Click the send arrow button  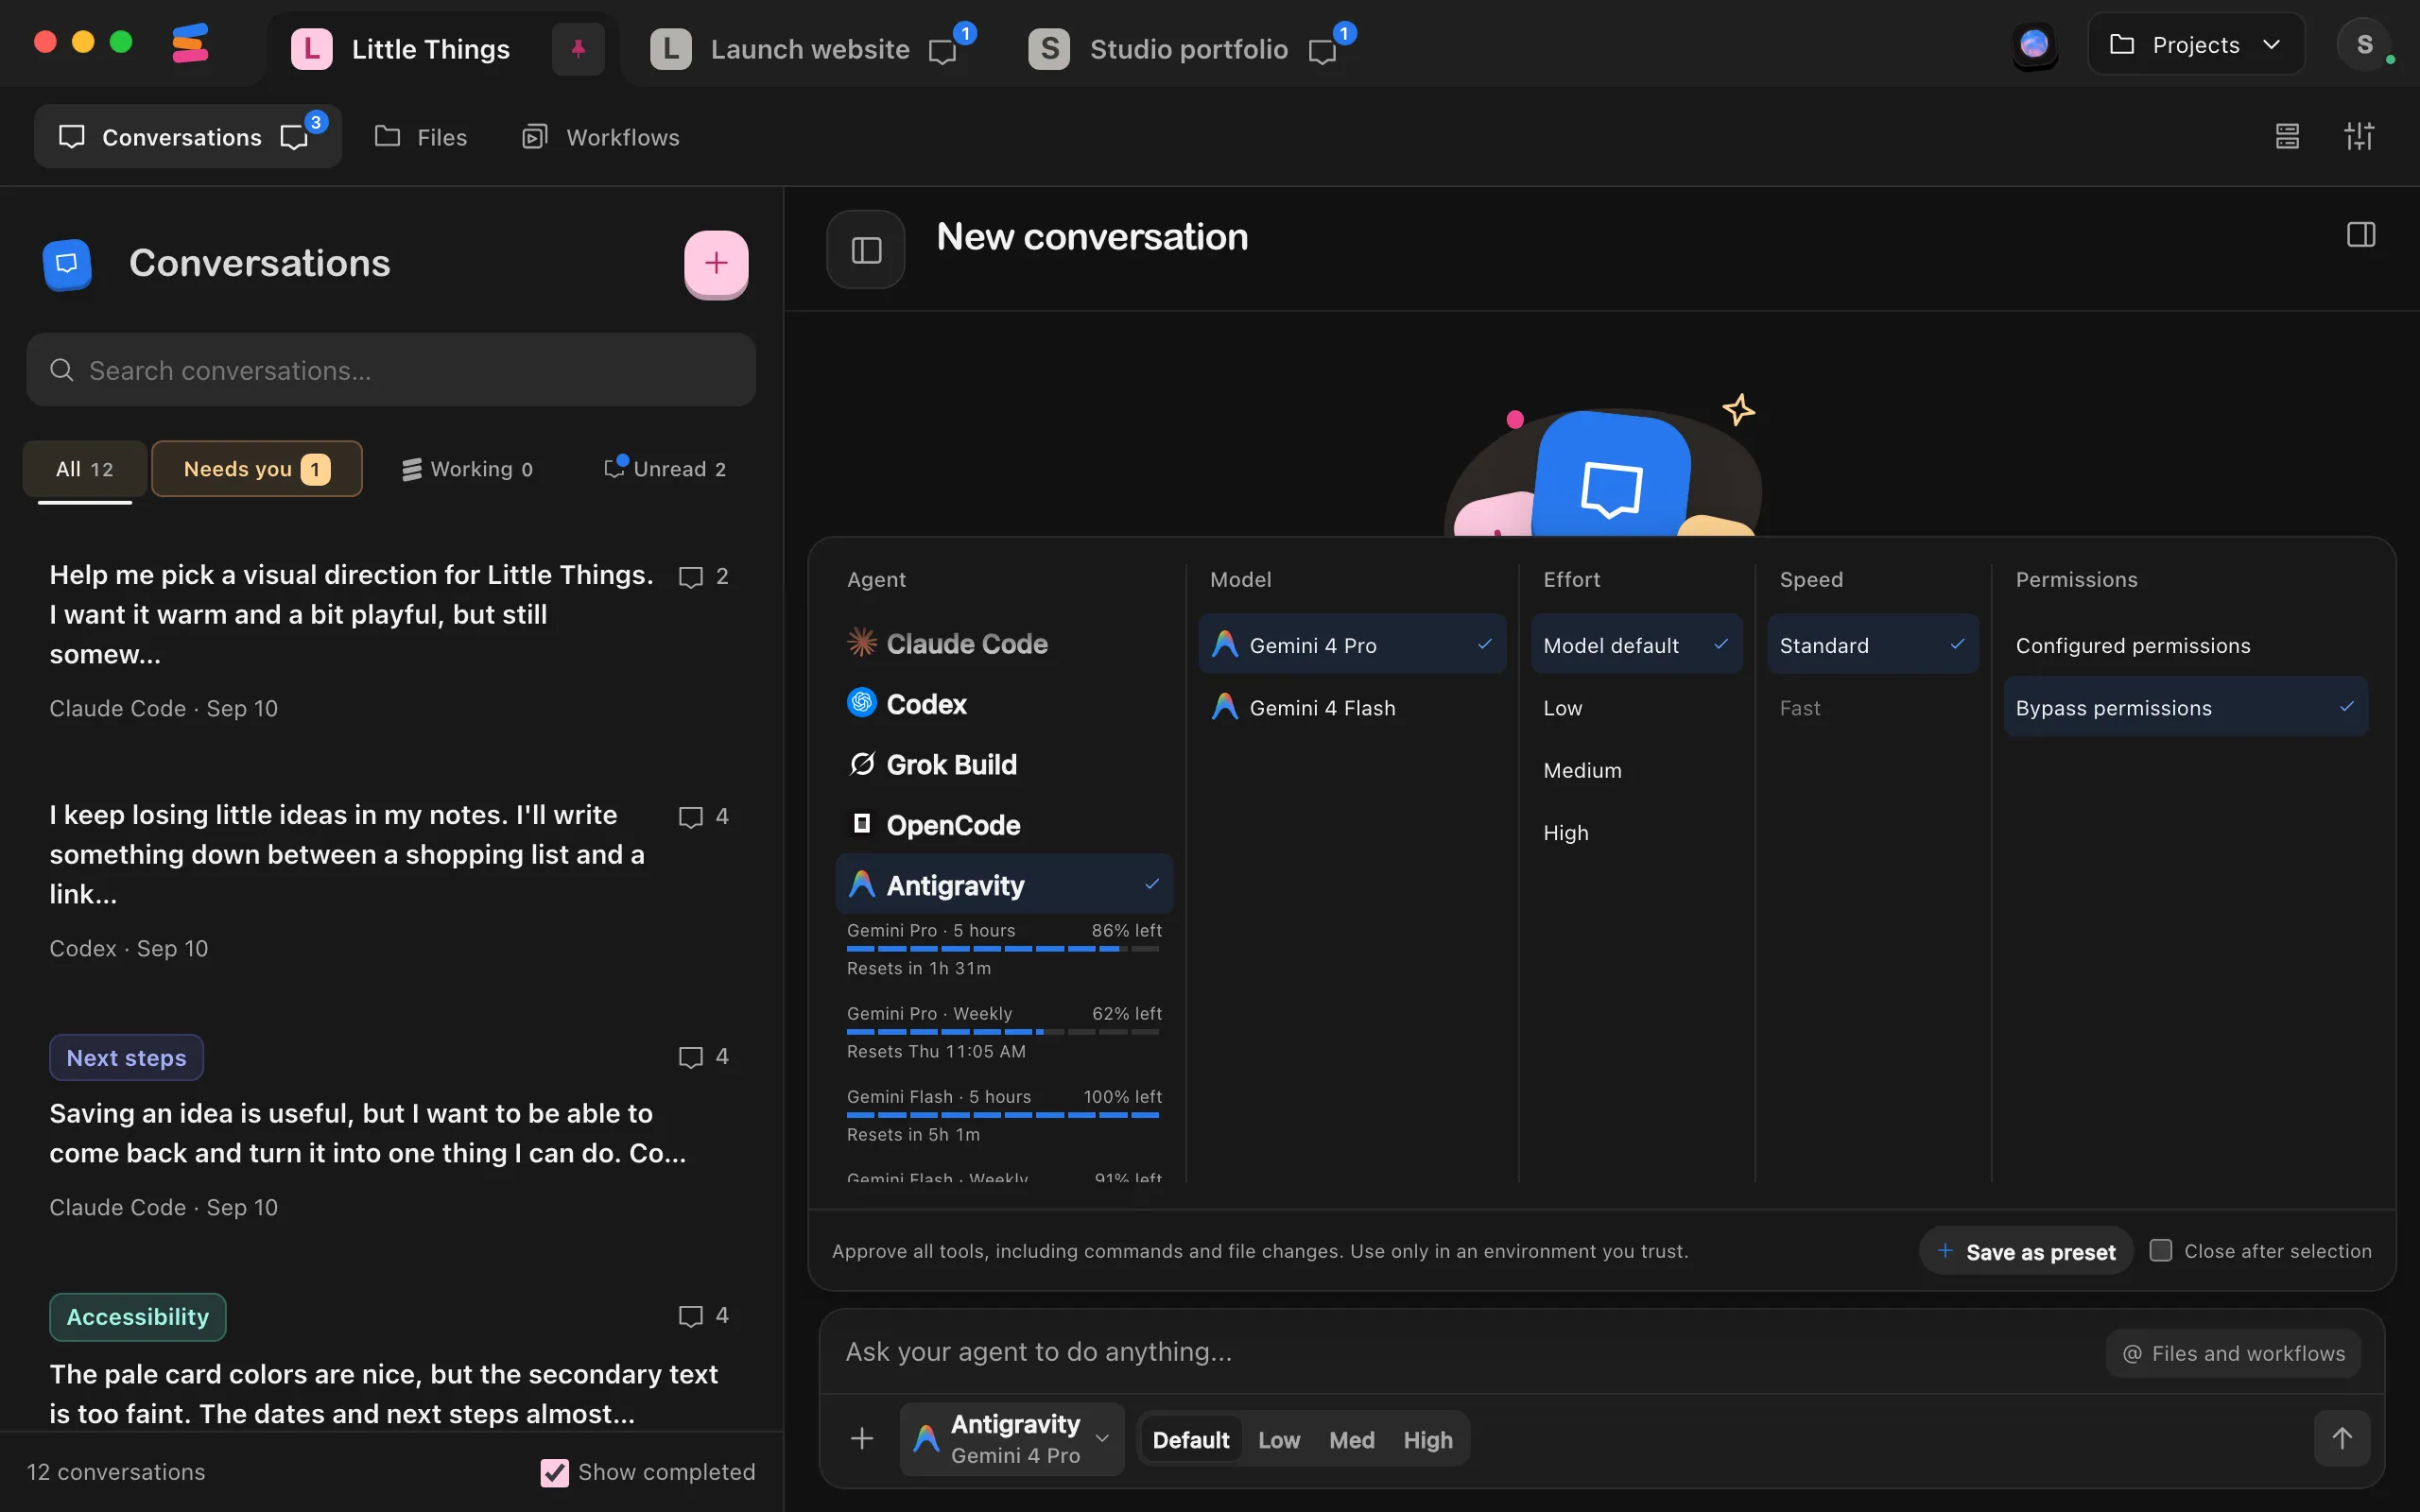2342,1438
